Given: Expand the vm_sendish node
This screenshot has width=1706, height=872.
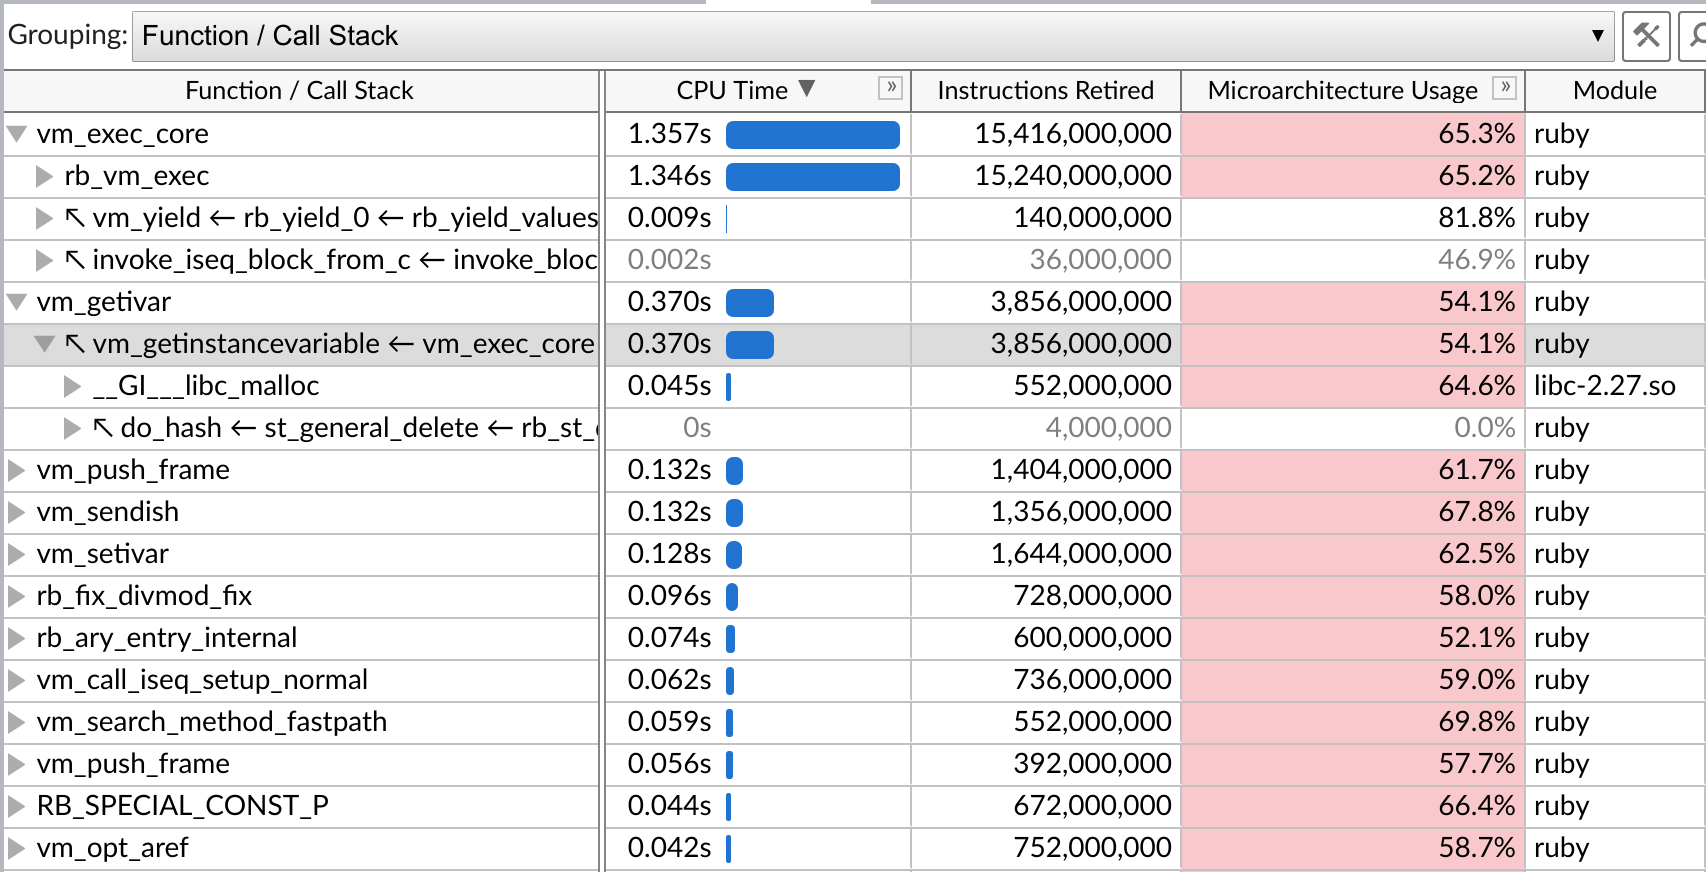Looking at the screenshot, I should point(16,512).
